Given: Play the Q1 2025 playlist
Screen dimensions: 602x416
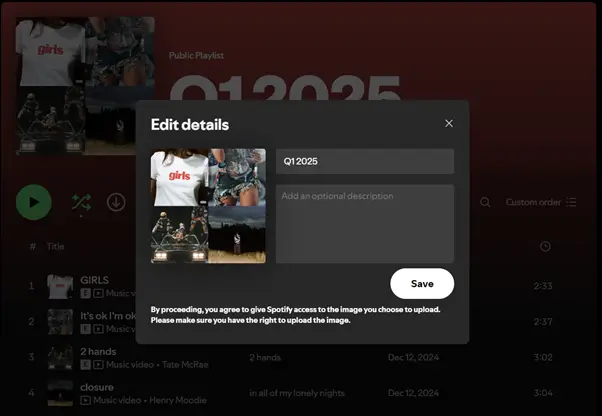Looking at the screenshot, I should [34, 202].
